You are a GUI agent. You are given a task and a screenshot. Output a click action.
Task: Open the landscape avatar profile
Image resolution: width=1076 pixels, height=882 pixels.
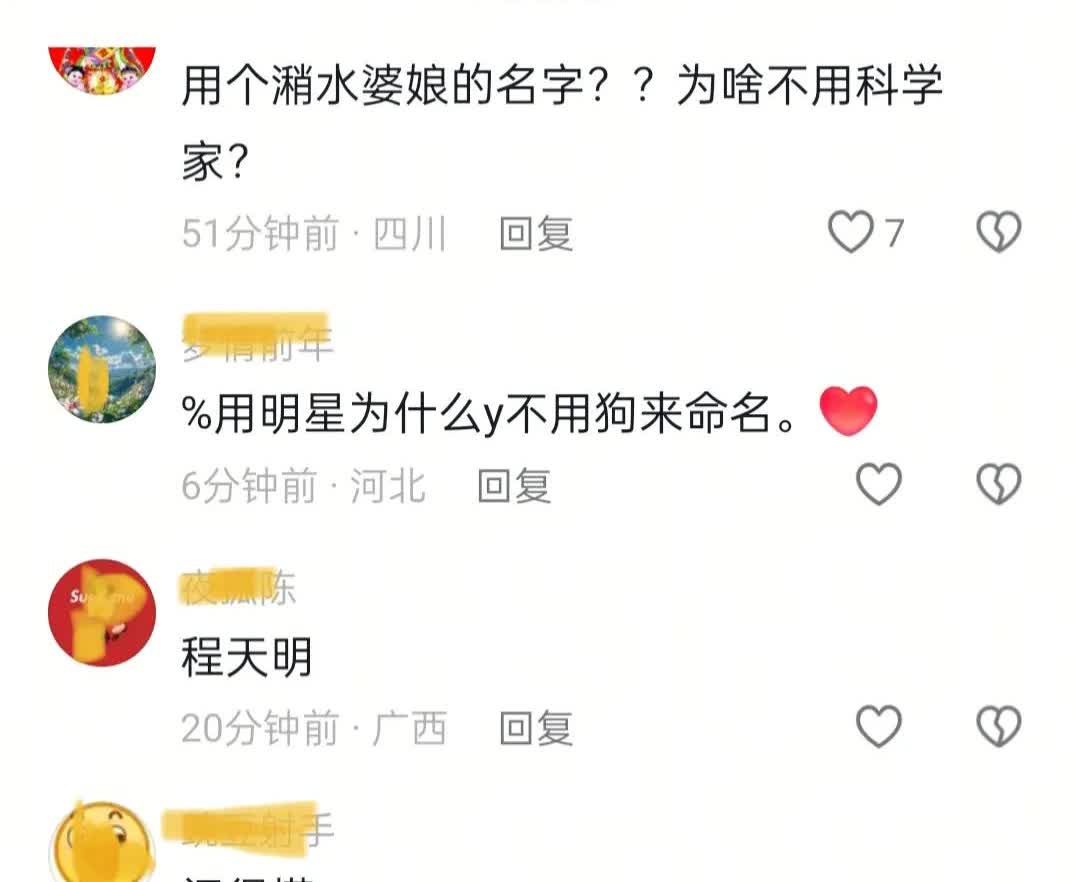click(x=102, y=369)
